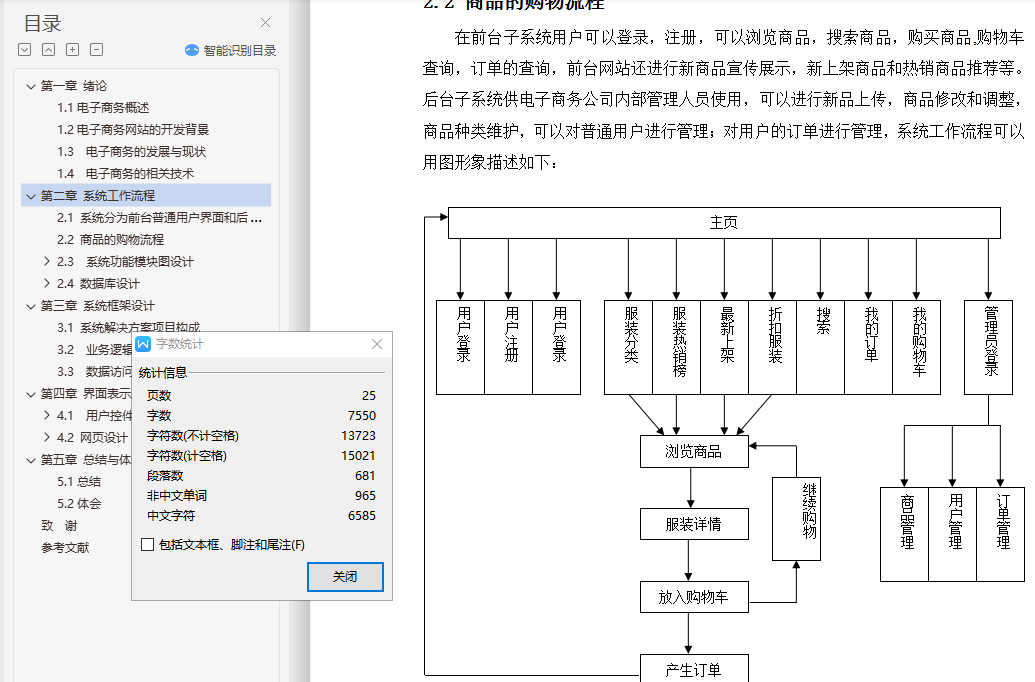Image resolution: width=1035 pixels, height=682 pixels.
Task: Select the 浏览商品 flowchart box
Action: (694, 452)
